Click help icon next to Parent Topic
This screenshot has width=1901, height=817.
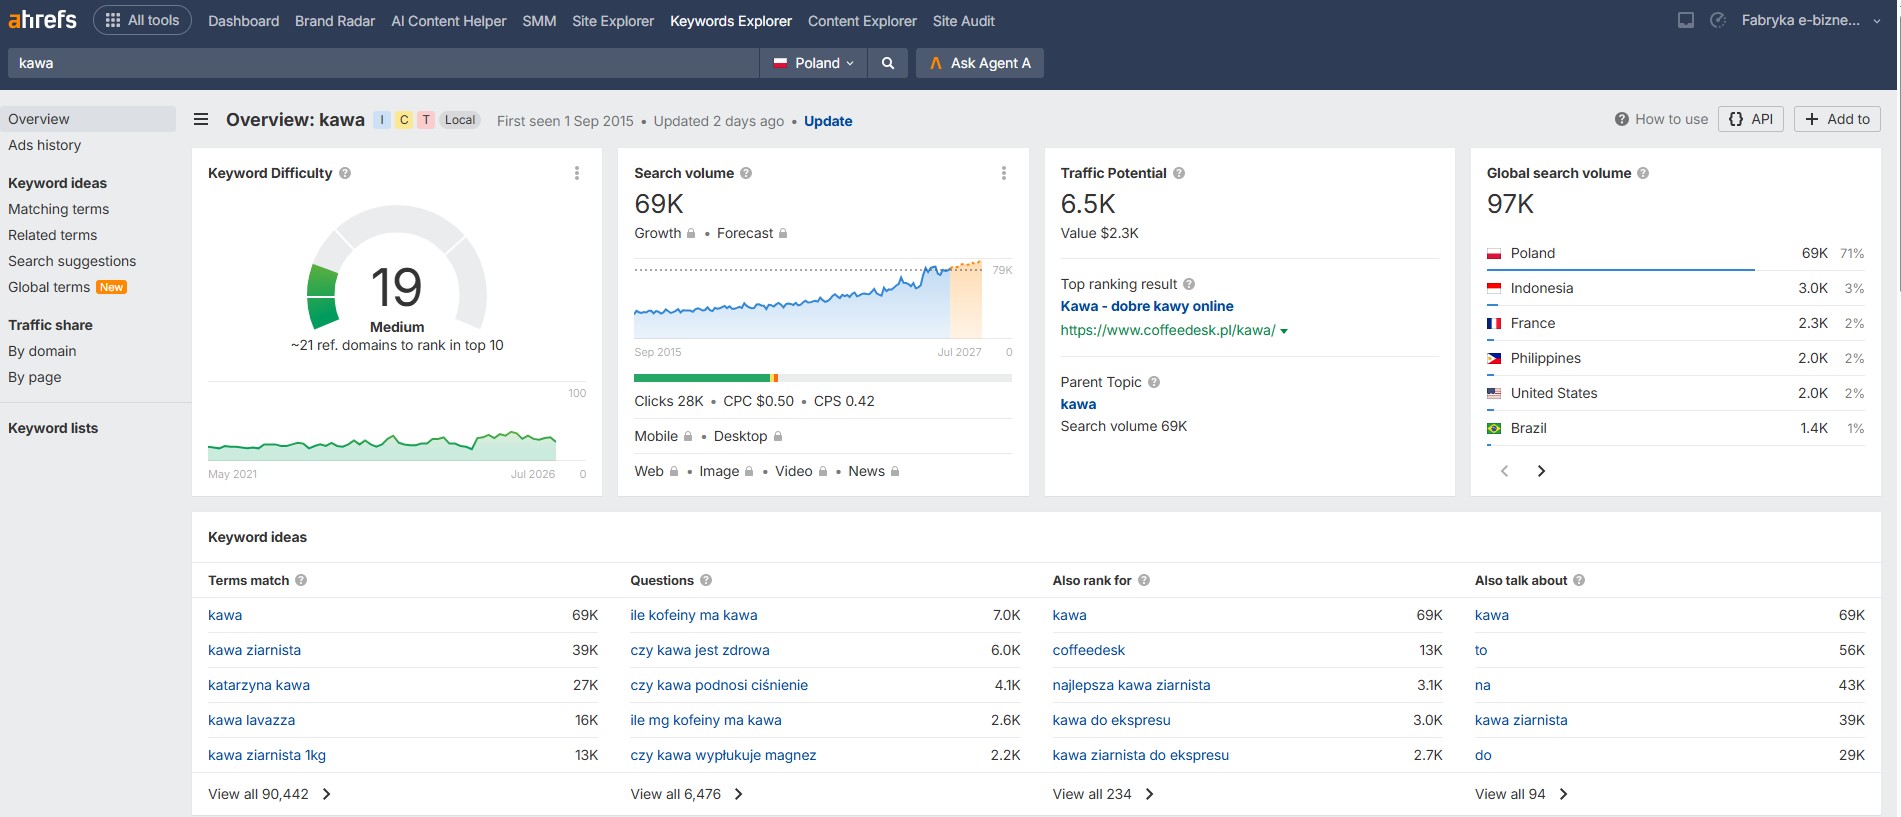pyautogui.click(x=1154, y=382)
